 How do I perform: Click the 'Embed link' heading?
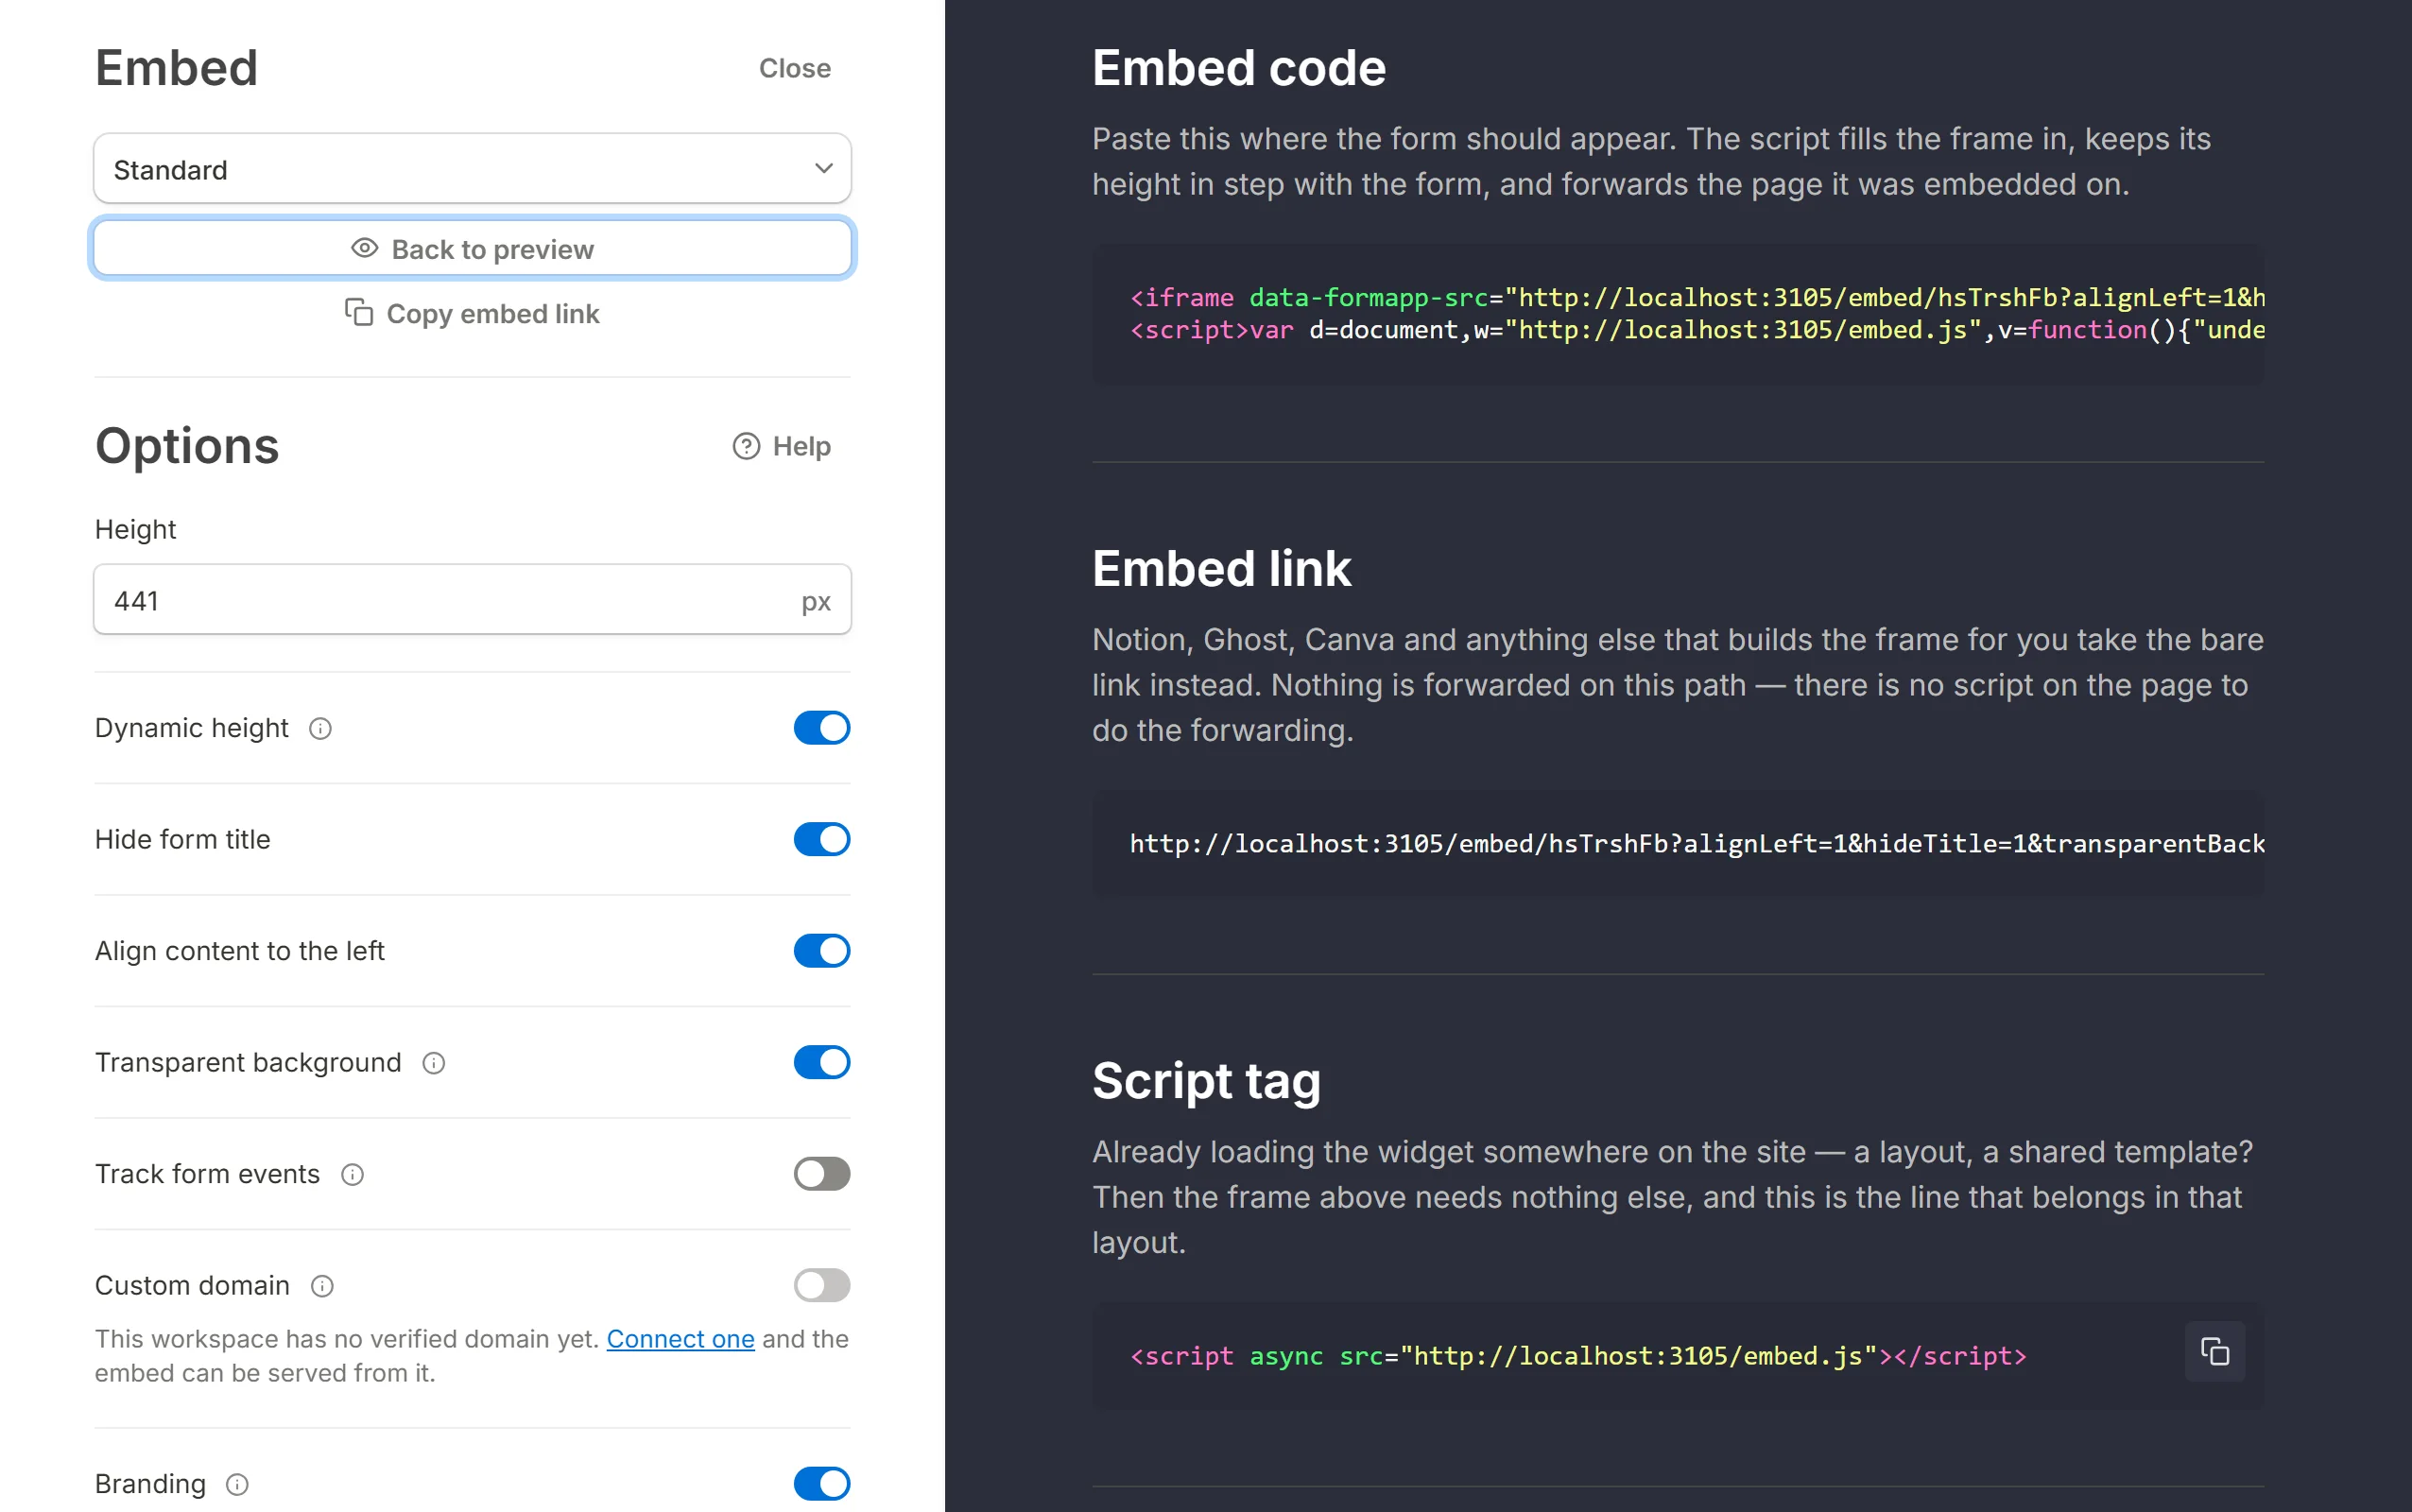(1221, 568)
